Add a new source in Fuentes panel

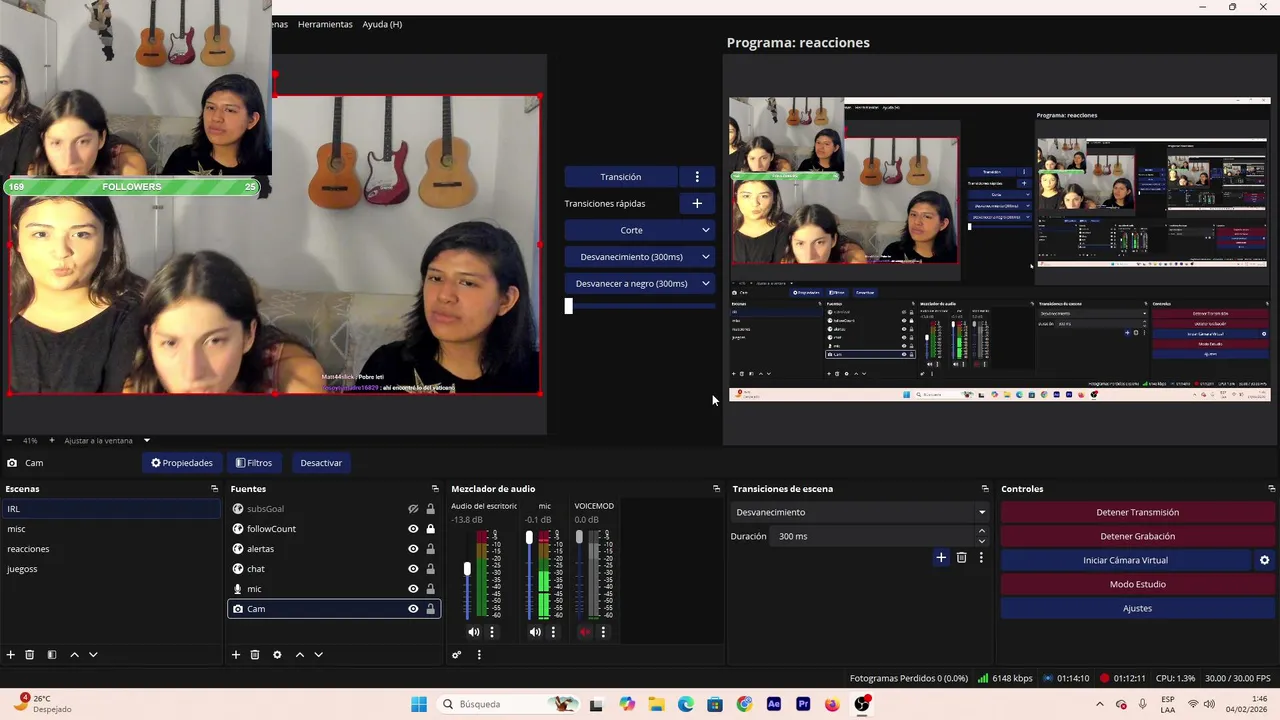click(236, 655)
